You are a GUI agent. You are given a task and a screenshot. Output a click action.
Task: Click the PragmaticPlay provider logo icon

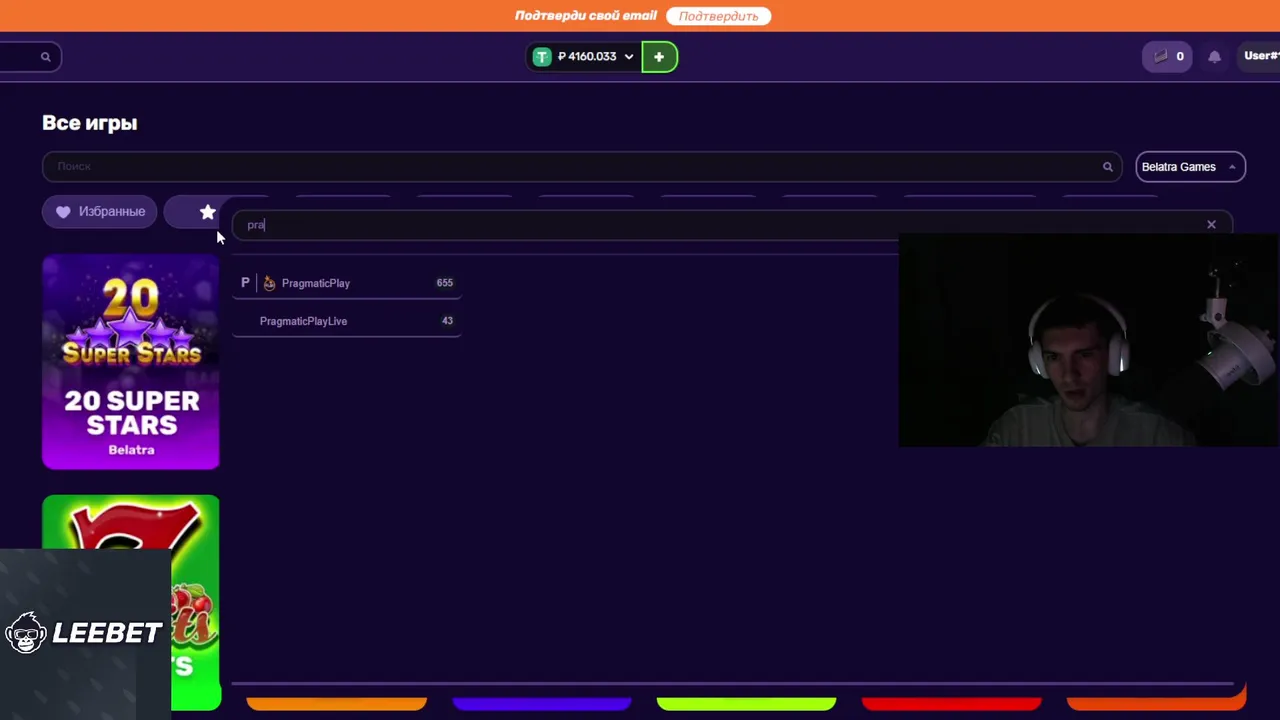pyautogui.click(x=269, y=283)
